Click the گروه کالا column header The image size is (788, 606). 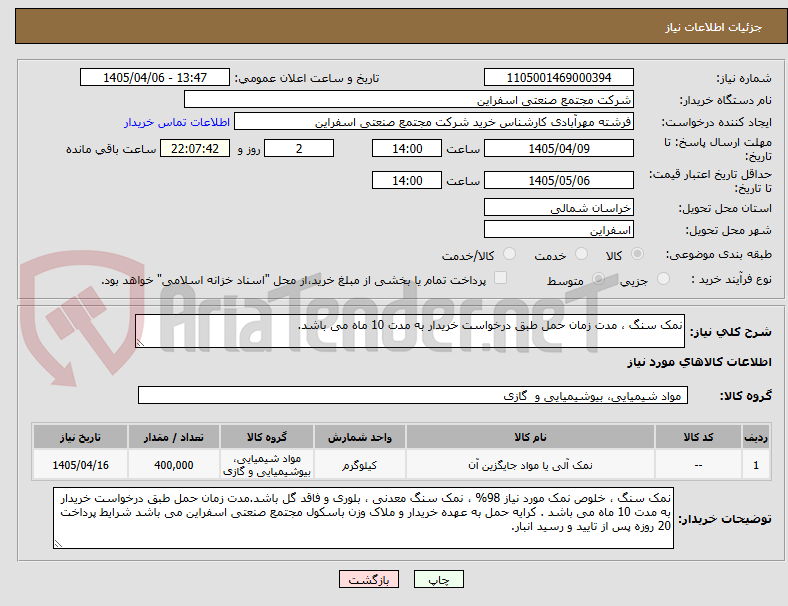click(267, 437)
